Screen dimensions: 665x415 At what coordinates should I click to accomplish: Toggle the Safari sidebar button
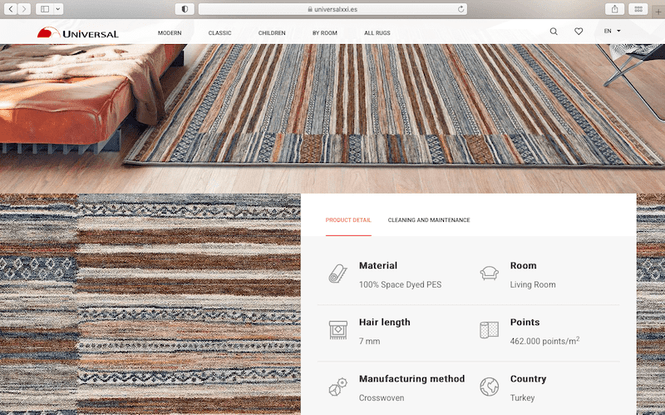pos(45,9)
